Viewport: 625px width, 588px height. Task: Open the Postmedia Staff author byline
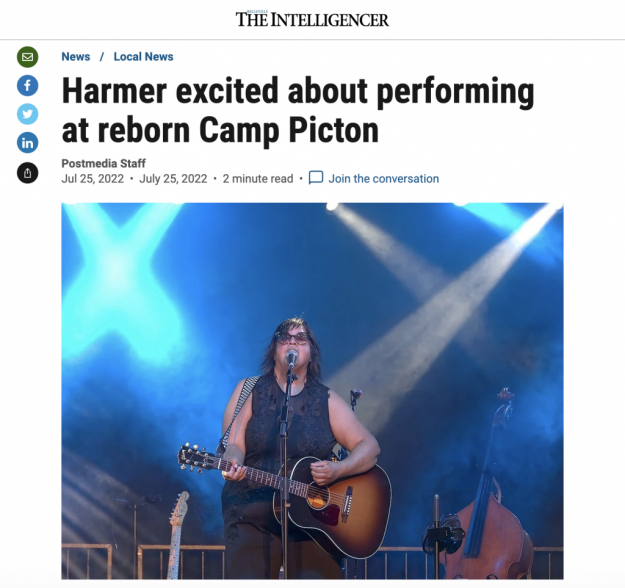104,163
